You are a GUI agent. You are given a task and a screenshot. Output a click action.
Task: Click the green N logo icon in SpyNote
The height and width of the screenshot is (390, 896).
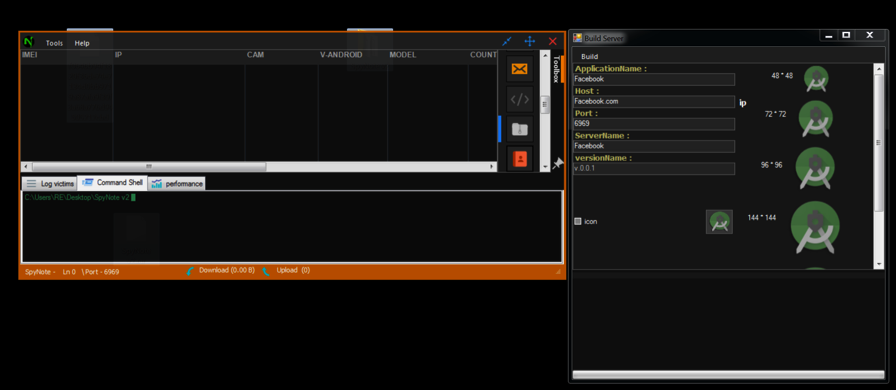28,42
